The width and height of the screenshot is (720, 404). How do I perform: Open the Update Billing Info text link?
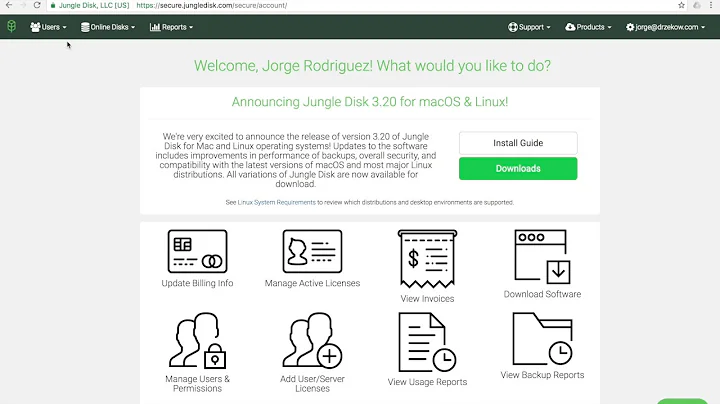(197, 283)
